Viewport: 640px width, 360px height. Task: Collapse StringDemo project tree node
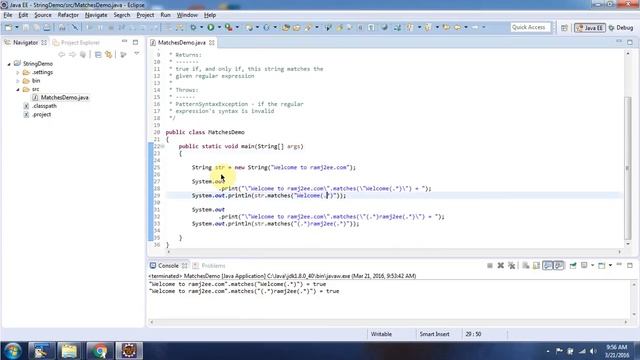coord(9,64)
